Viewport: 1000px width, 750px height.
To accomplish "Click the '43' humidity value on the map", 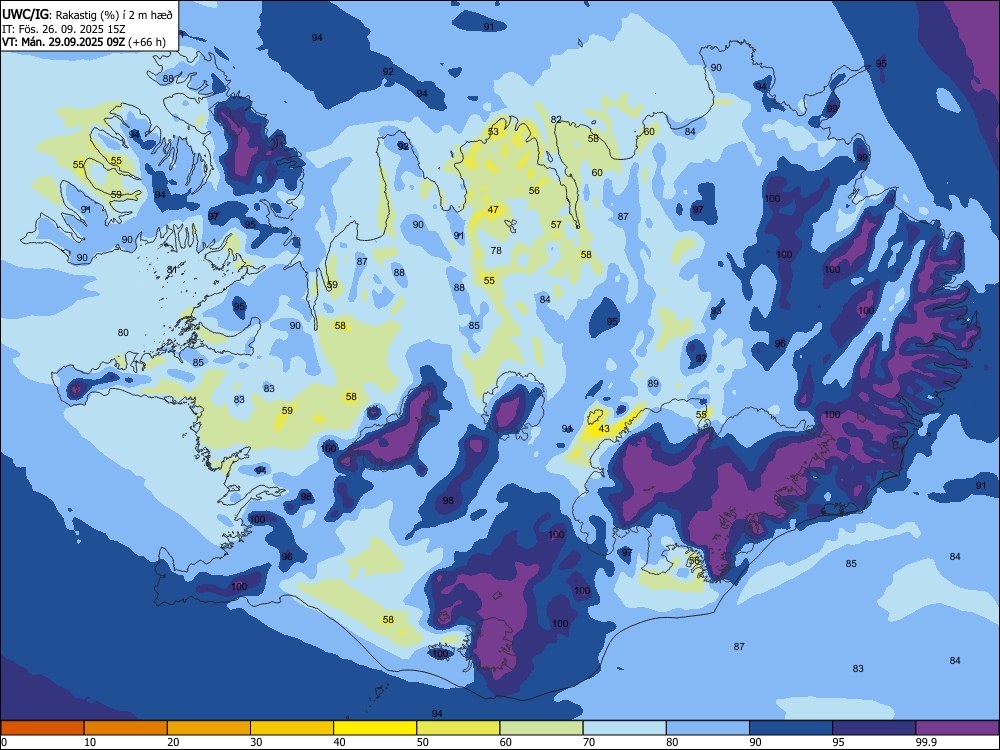I will click(604, 429).
